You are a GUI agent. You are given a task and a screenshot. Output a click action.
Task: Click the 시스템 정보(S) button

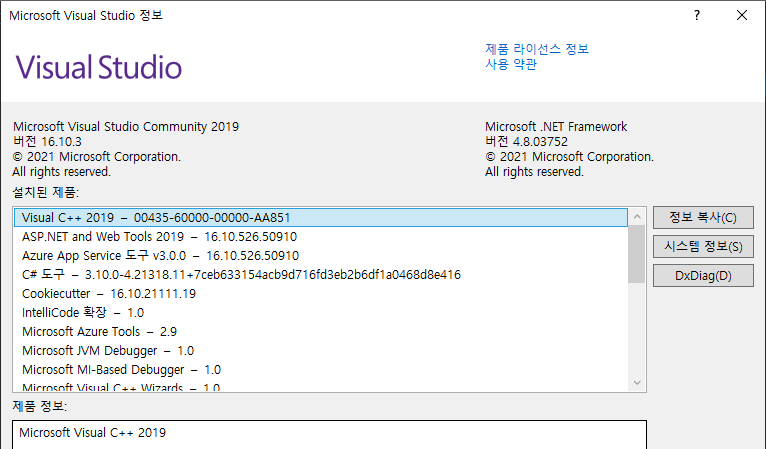[x=703, y=246]
